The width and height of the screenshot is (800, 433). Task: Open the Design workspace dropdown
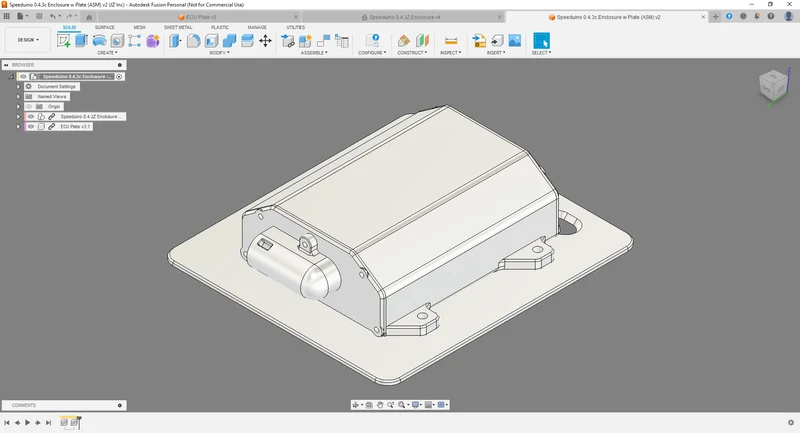pos(28,40)
